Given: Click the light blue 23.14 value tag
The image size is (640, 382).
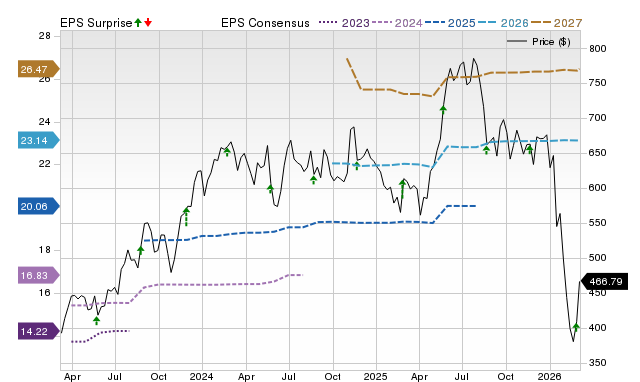Looking at the screenshot, I should [x=38, y=140].
